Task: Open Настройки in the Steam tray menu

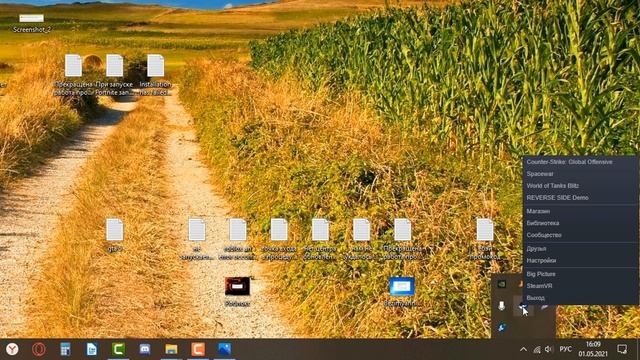Action: click(x=580, y=260)
